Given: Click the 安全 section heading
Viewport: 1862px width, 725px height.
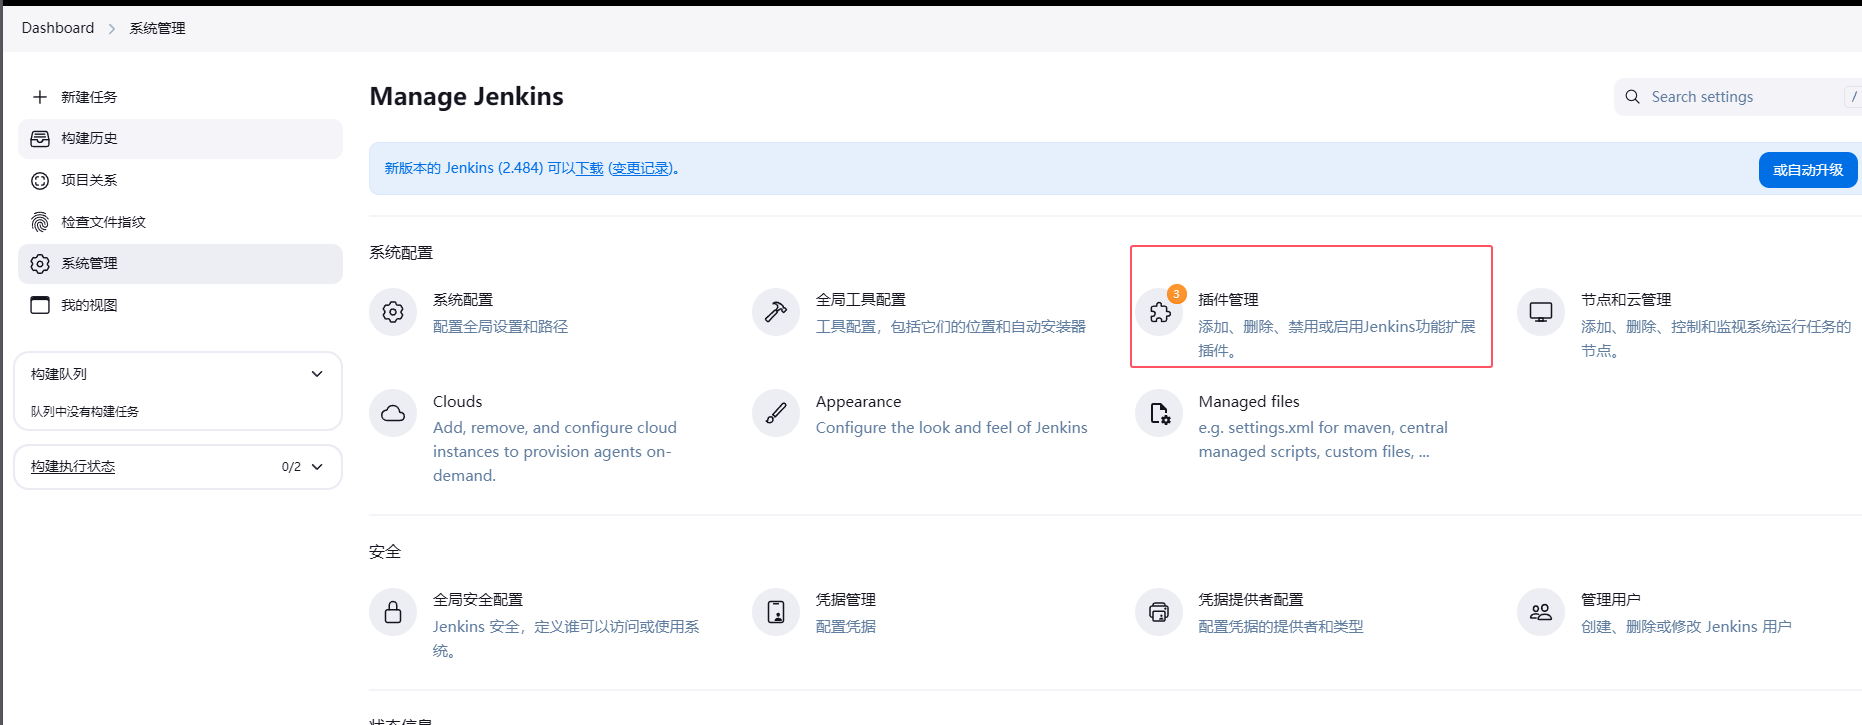Looking at the screenshot, I should [385, 552].
